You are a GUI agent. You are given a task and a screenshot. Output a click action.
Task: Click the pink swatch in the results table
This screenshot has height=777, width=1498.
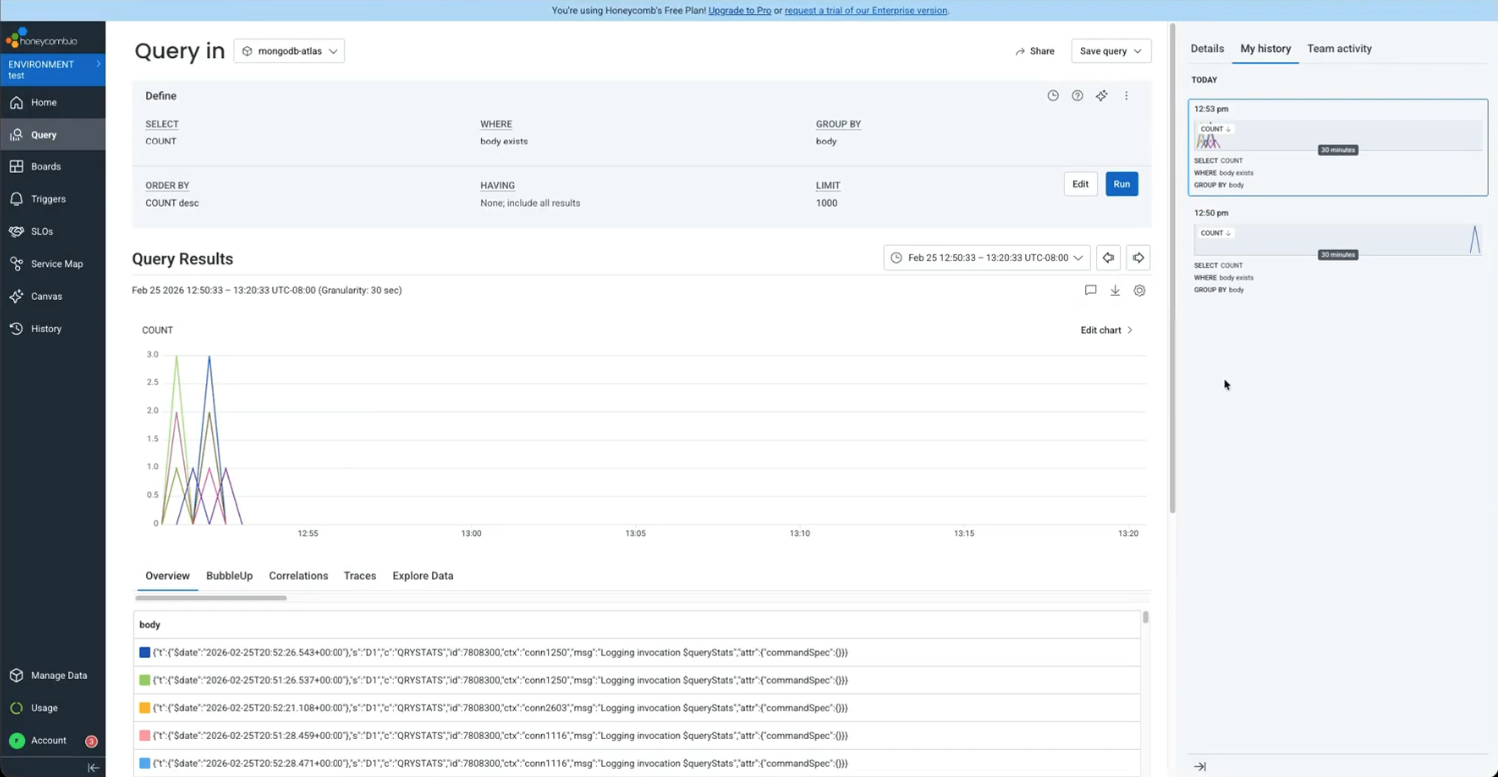[145, 736]
